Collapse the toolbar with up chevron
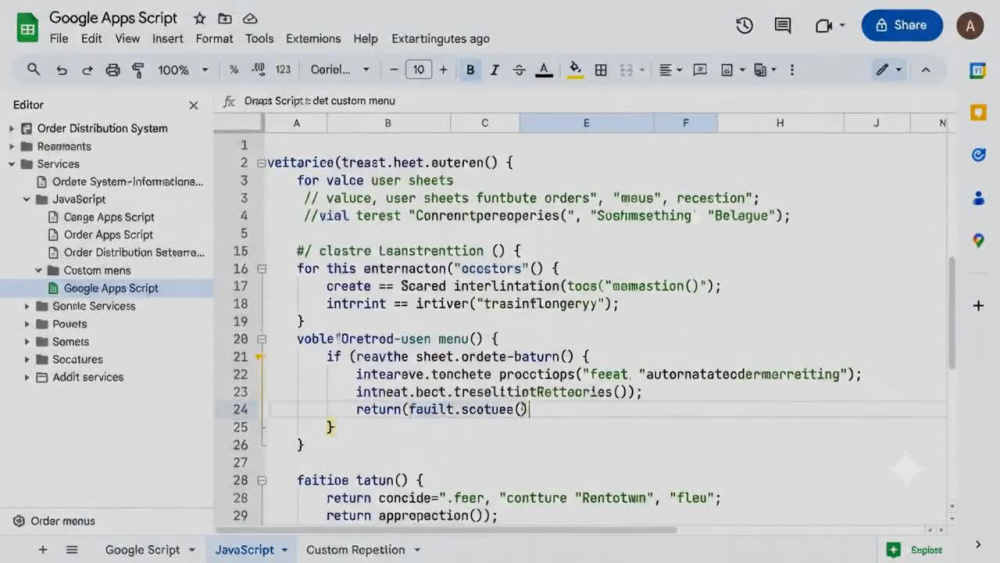Image resolution: width=1000 pixels, height=563 pixels. (925, 70)
